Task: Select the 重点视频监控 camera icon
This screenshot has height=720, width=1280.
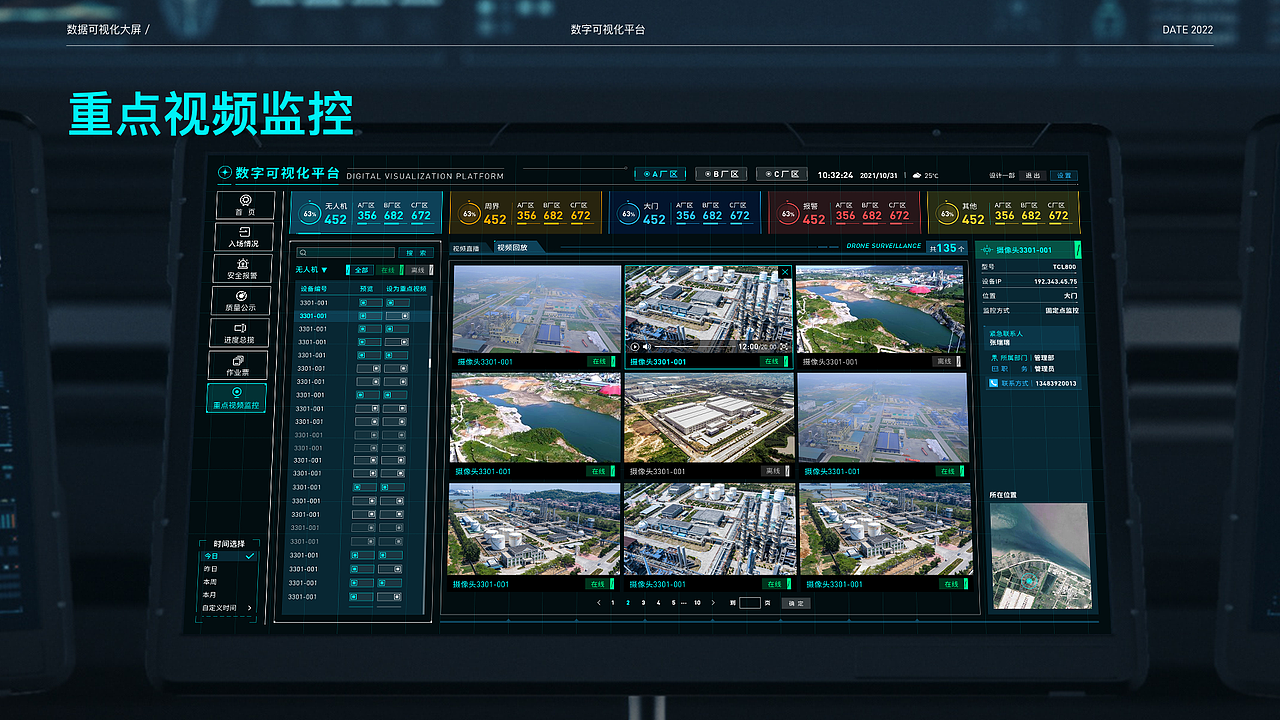Action: point(237,392)
